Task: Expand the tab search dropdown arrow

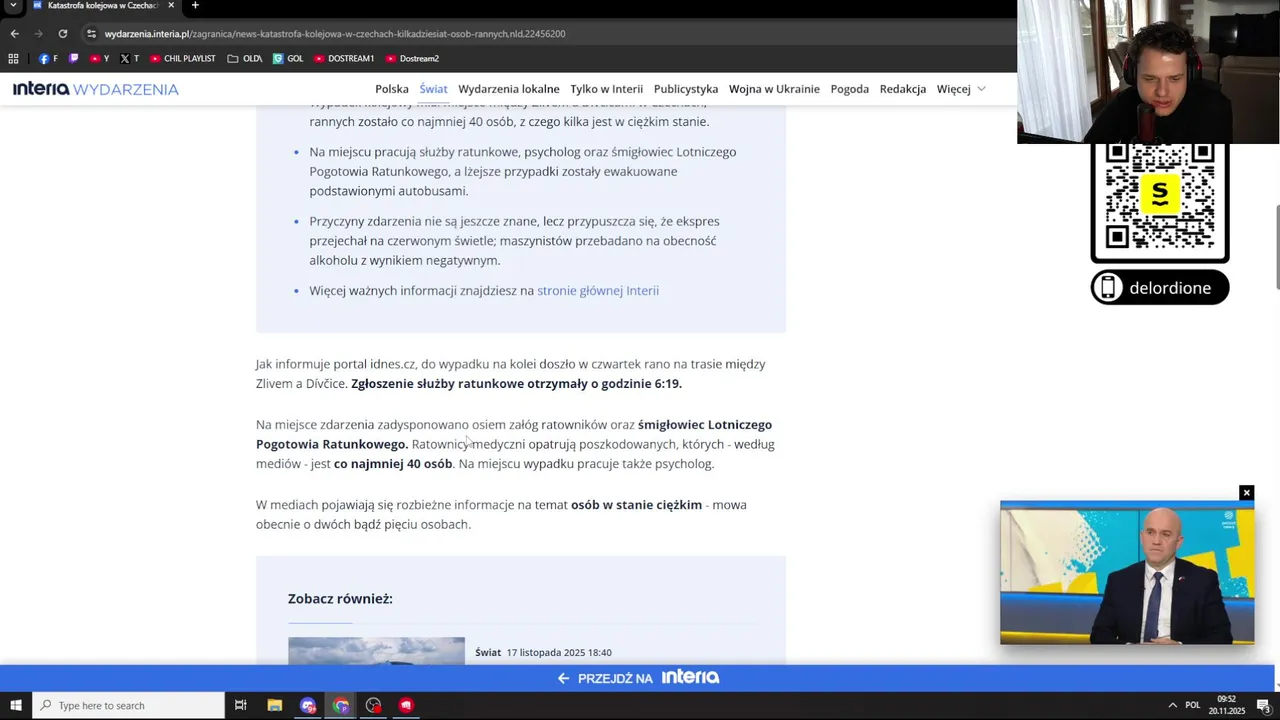Action: (x=13, y=5)
